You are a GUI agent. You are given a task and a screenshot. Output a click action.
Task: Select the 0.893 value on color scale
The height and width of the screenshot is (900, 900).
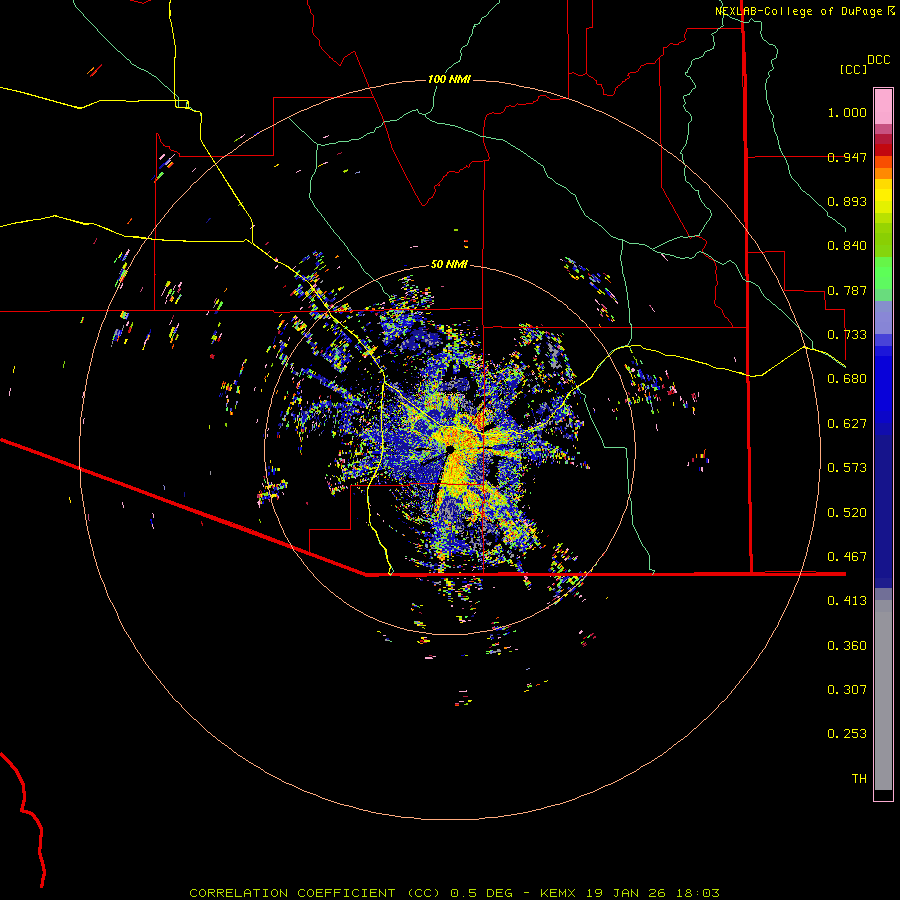click(847, 201)
